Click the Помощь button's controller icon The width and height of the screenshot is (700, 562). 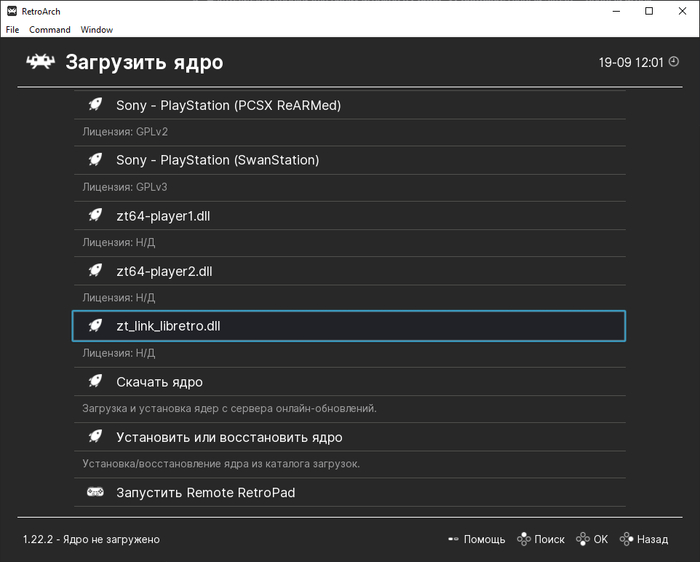pyautogui.click(x=453, y=539)
